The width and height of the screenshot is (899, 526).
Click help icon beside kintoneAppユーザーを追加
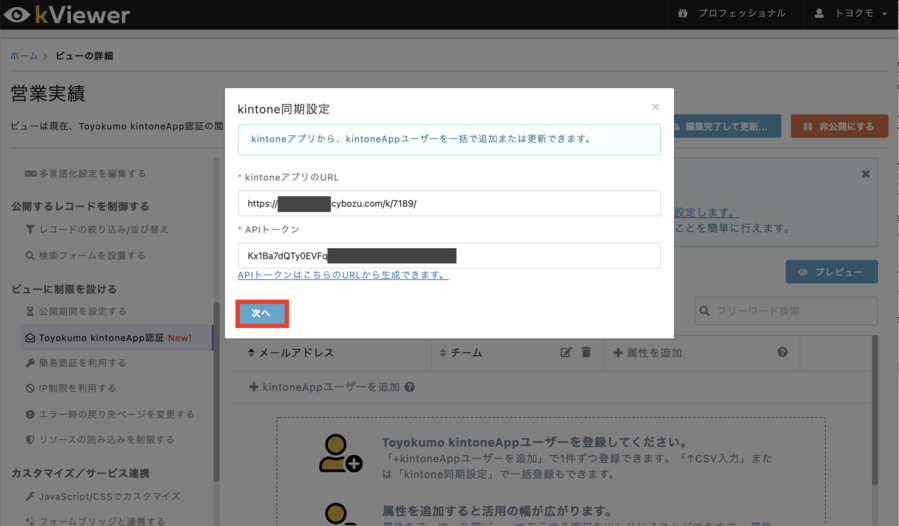click(x=409, y=387)
